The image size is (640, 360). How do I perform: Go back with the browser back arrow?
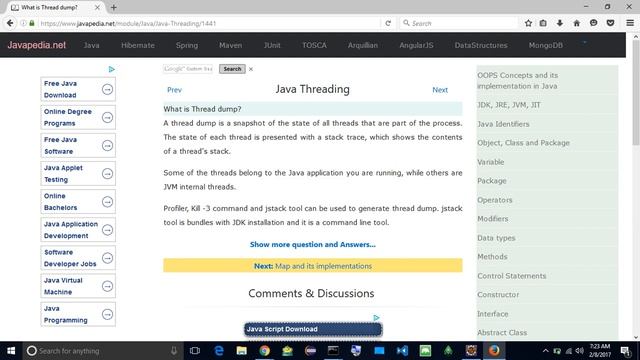[10, 23]
